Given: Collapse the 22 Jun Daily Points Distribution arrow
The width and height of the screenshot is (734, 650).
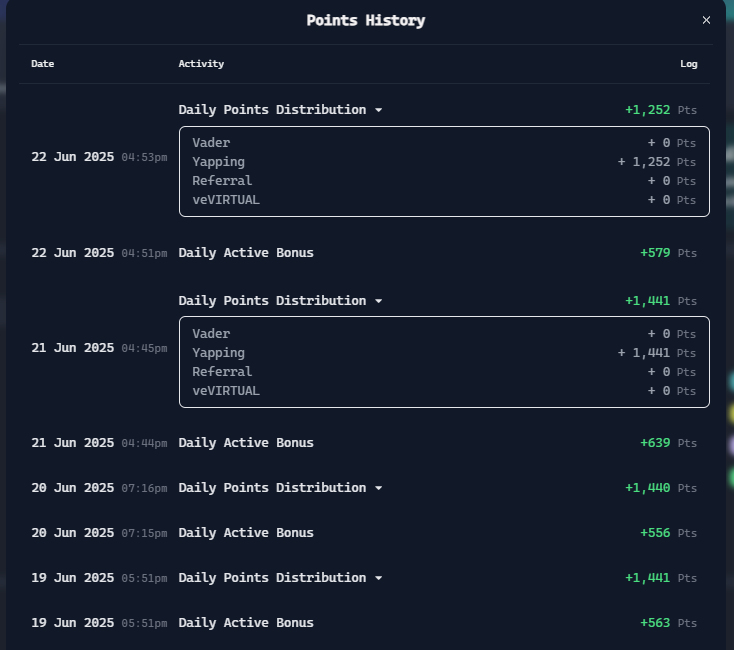Looking at the screenshot, I should click(379, 110).
